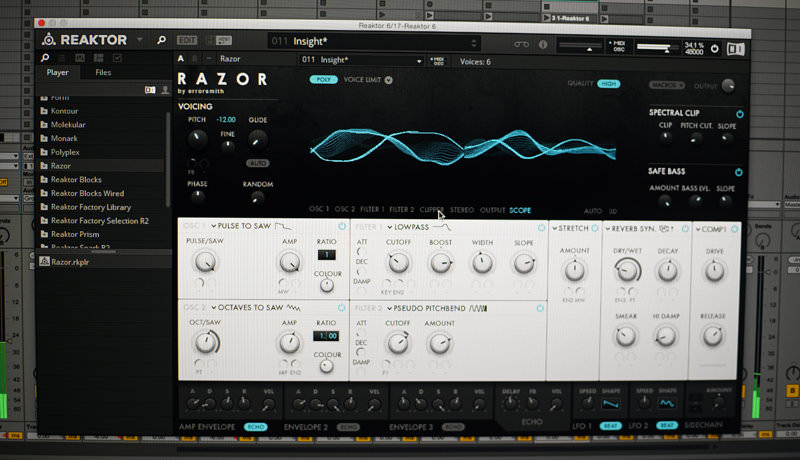Screen dimensions: 800x460
Task: Open the Comp type dropdown
Action: click(x=698, y=229)
